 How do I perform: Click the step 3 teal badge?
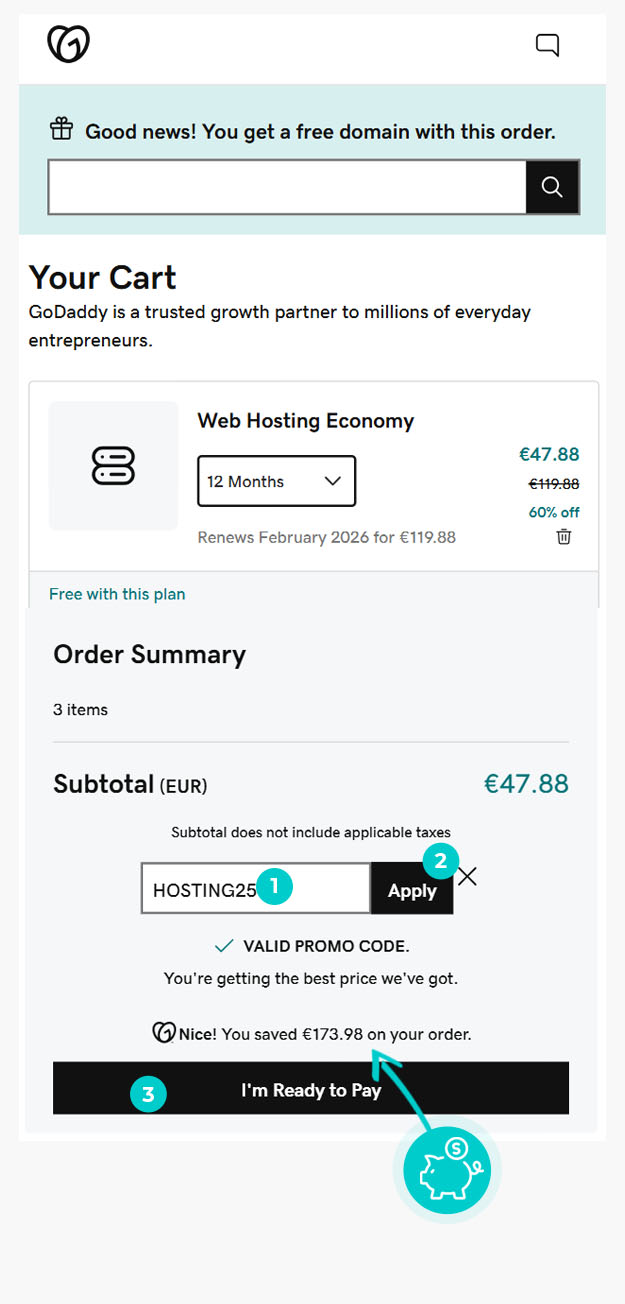(x=148, y=1094)
